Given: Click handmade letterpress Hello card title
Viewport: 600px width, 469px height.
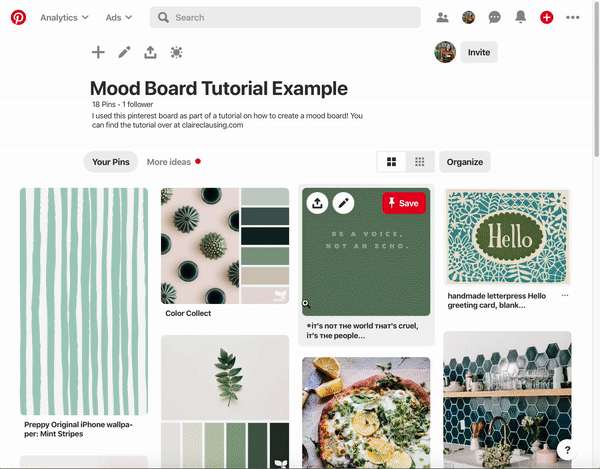Looking at the screenshot, I should 497,300.
